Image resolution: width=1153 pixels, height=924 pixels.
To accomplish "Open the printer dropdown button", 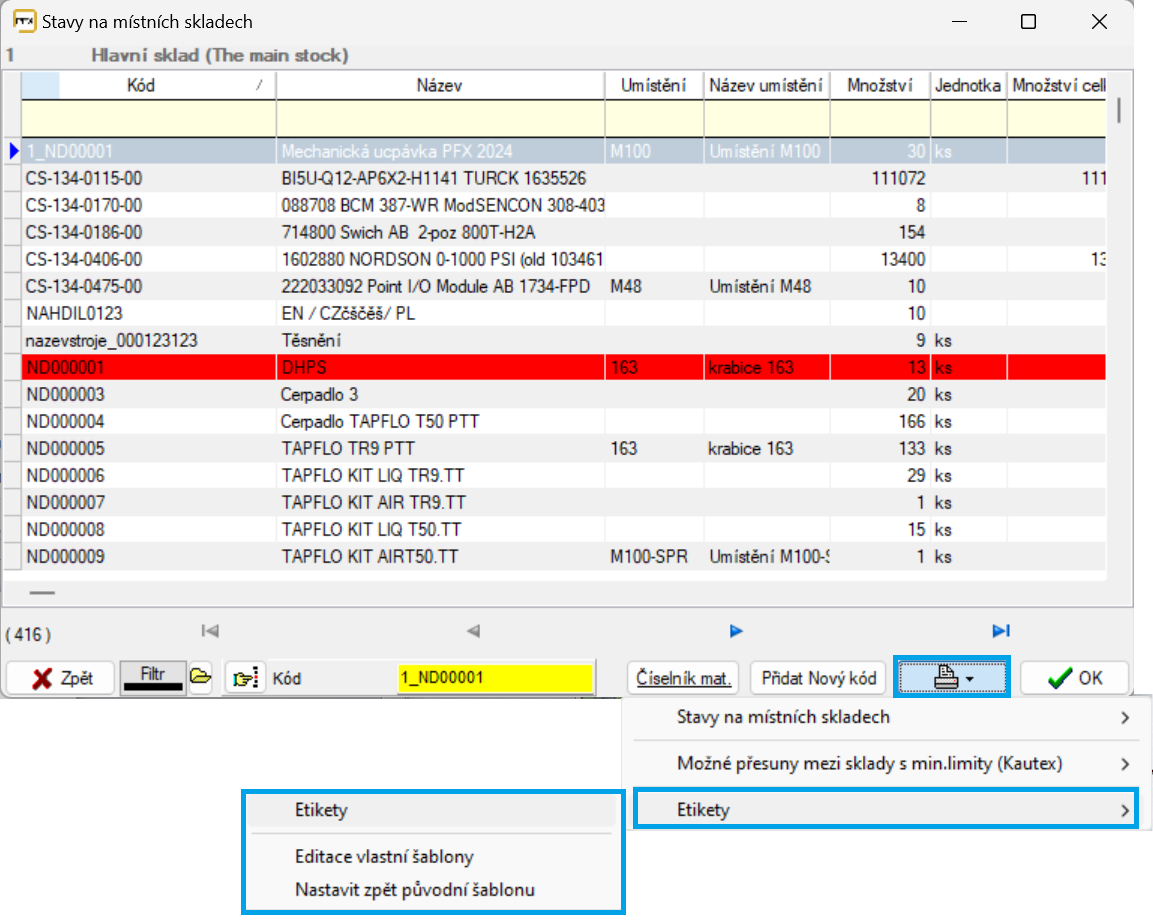I will (953, 678).
